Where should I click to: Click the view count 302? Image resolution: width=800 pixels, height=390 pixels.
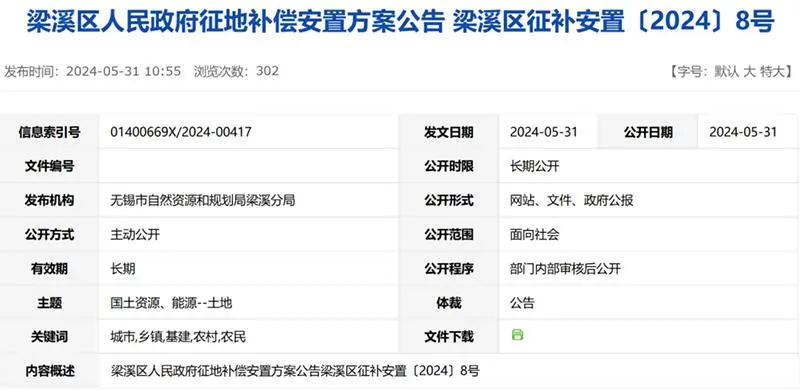267,71
